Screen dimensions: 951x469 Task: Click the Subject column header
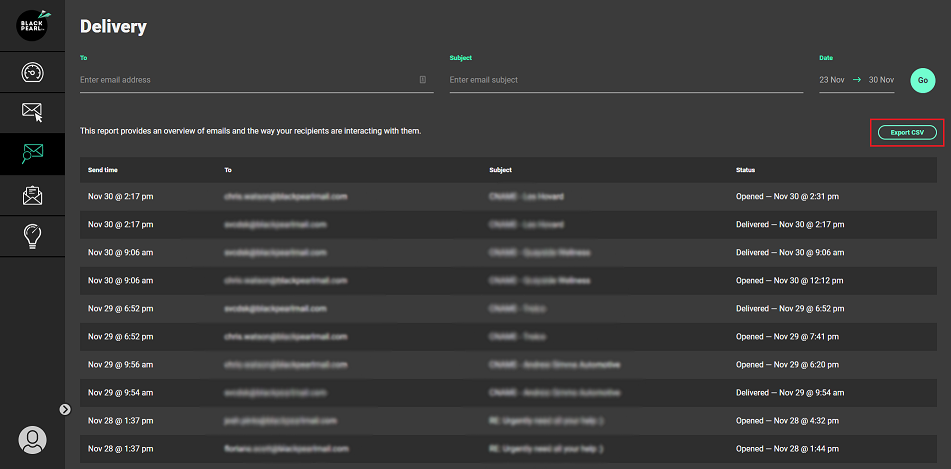tap(501, 170)
